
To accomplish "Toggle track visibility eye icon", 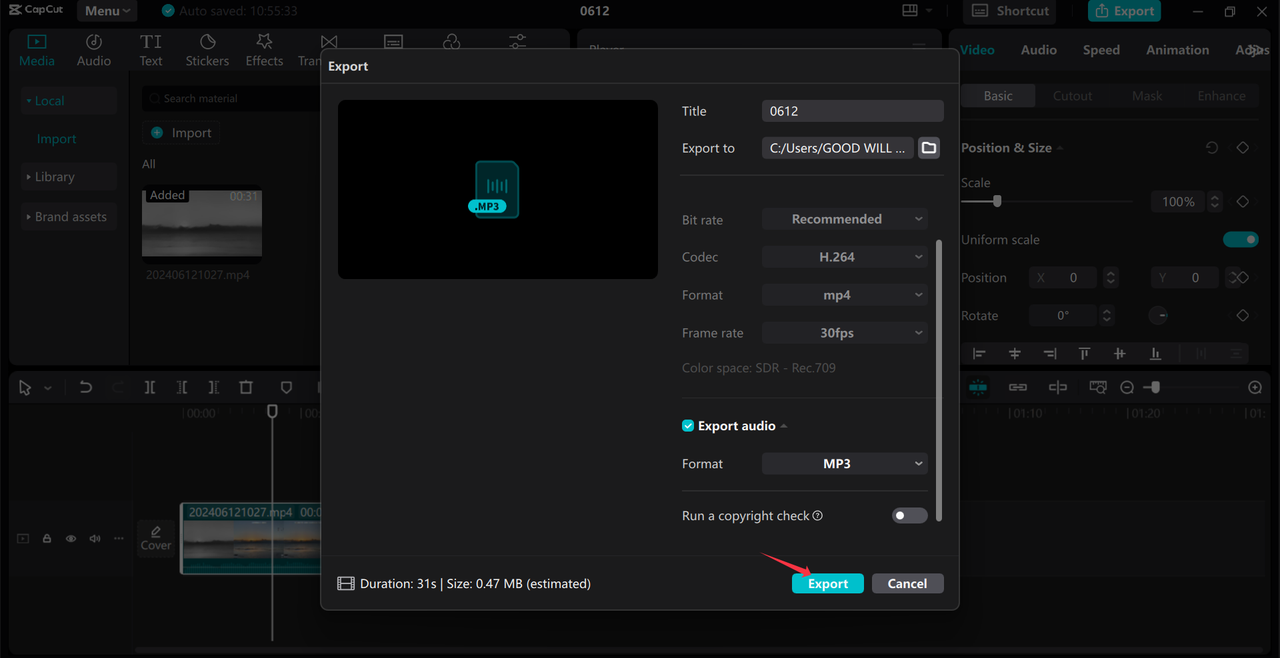I will tap(71, 538).
